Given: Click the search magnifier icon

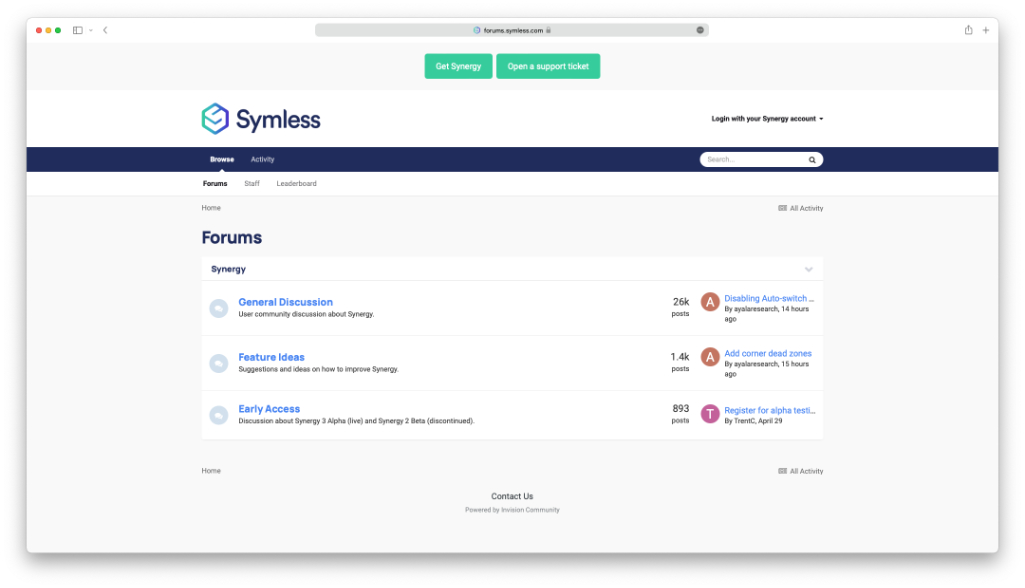Looking at the screenshot, I should pyautogui.click(x=811, y=159).
